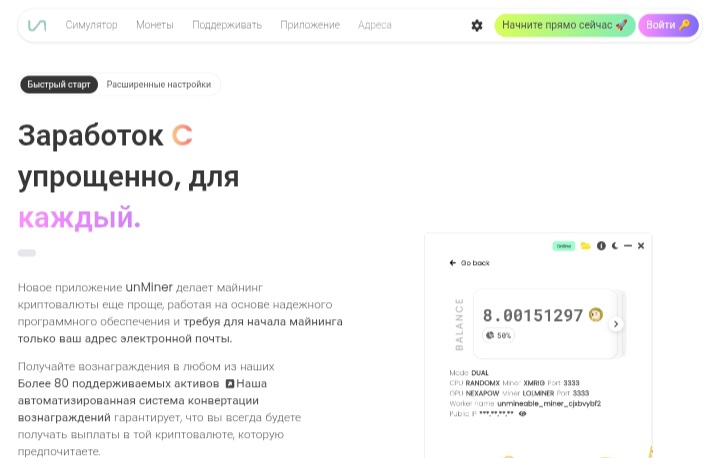Open settings via the gear icon
Image resolution: width=720 pixels, height=458 pixels.
[x=477, y=25]
